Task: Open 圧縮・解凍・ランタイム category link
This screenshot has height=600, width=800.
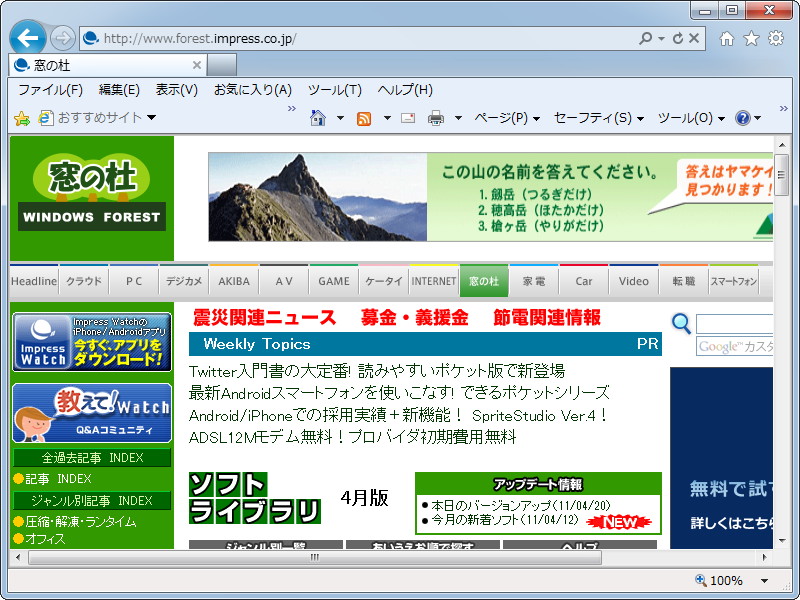Action: tap(81, 521)
